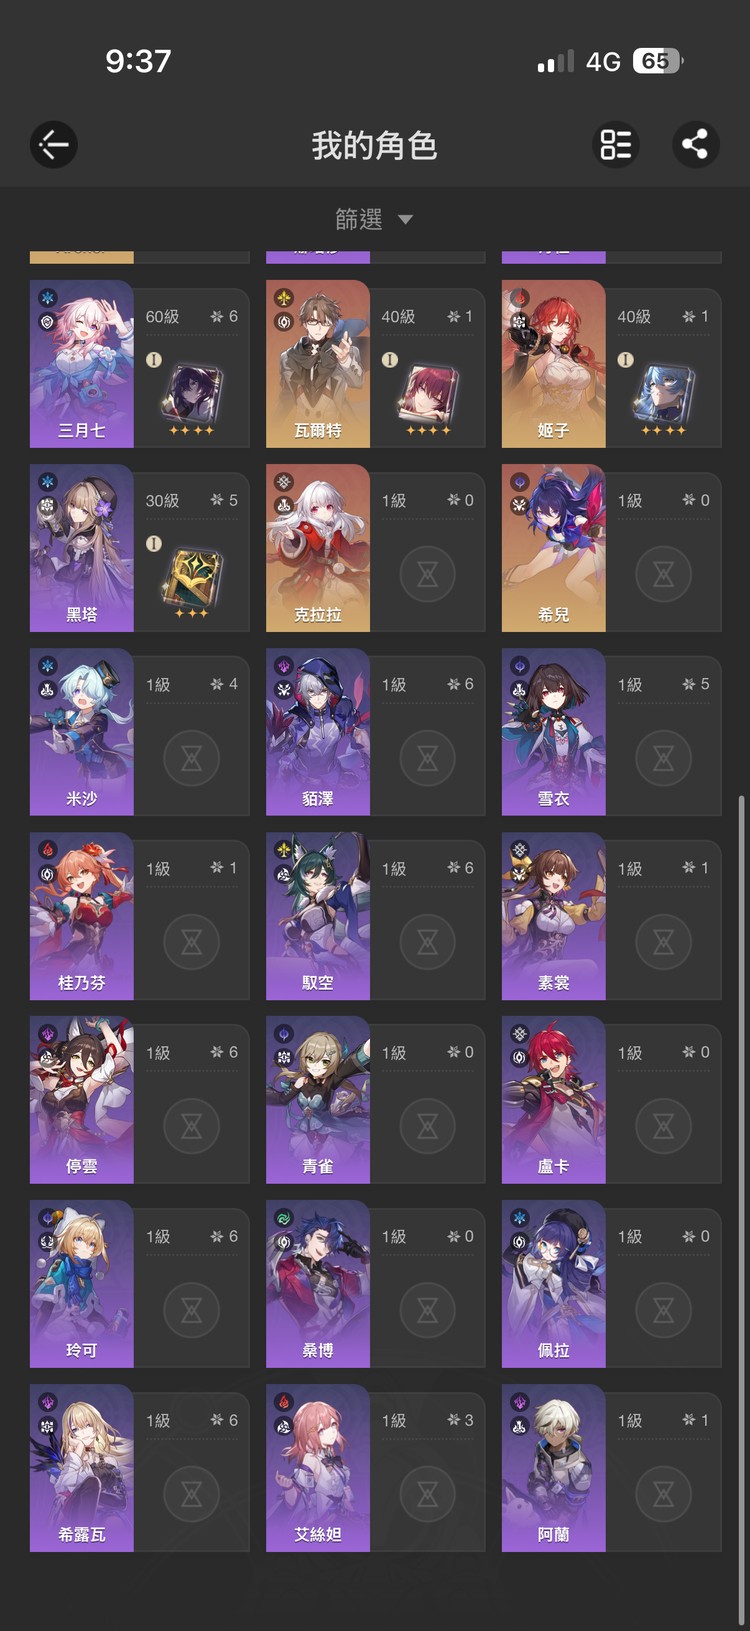Select 貊澤 character portrait
This screenshot has width=750, height=1631.
click(x=318, y=731)
